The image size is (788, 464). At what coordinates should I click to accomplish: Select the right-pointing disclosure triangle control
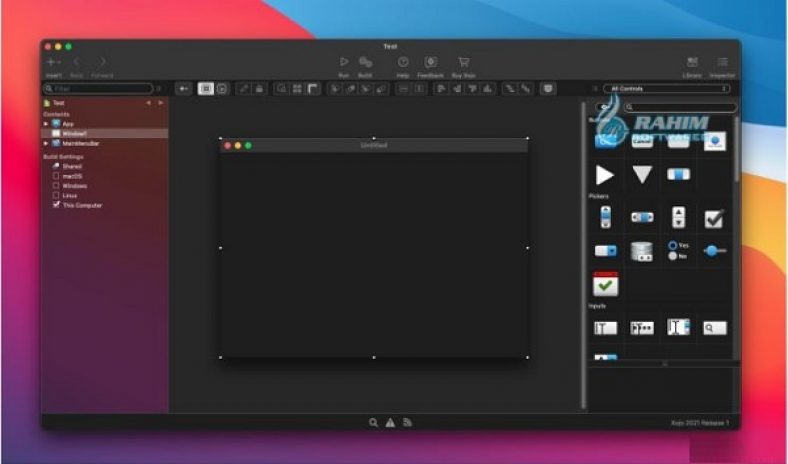pos(605,175)
